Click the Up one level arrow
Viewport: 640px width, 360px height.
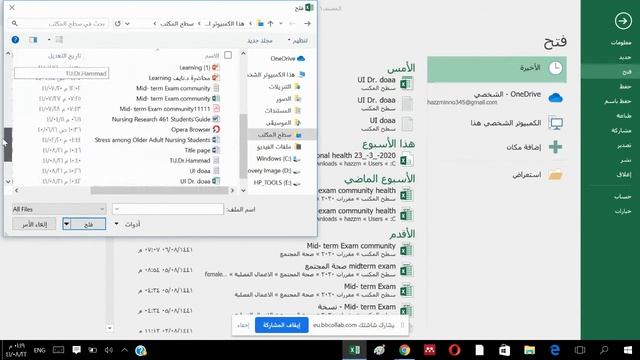coord(270,24)
